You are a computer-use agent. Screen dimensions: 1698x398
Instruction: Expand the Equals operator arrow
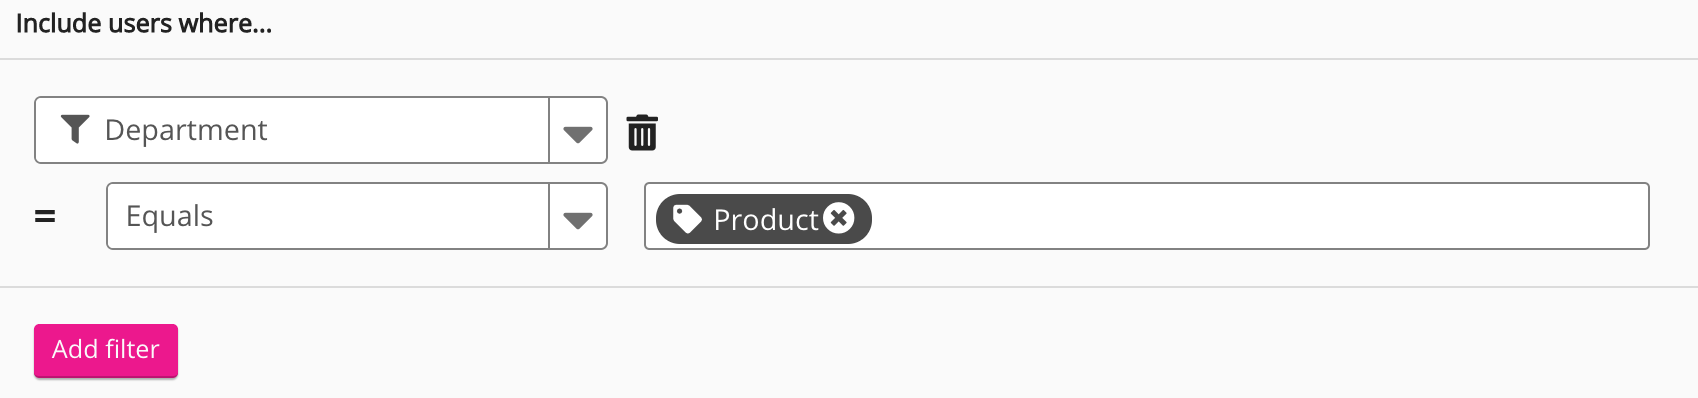(x=578, y=216)
